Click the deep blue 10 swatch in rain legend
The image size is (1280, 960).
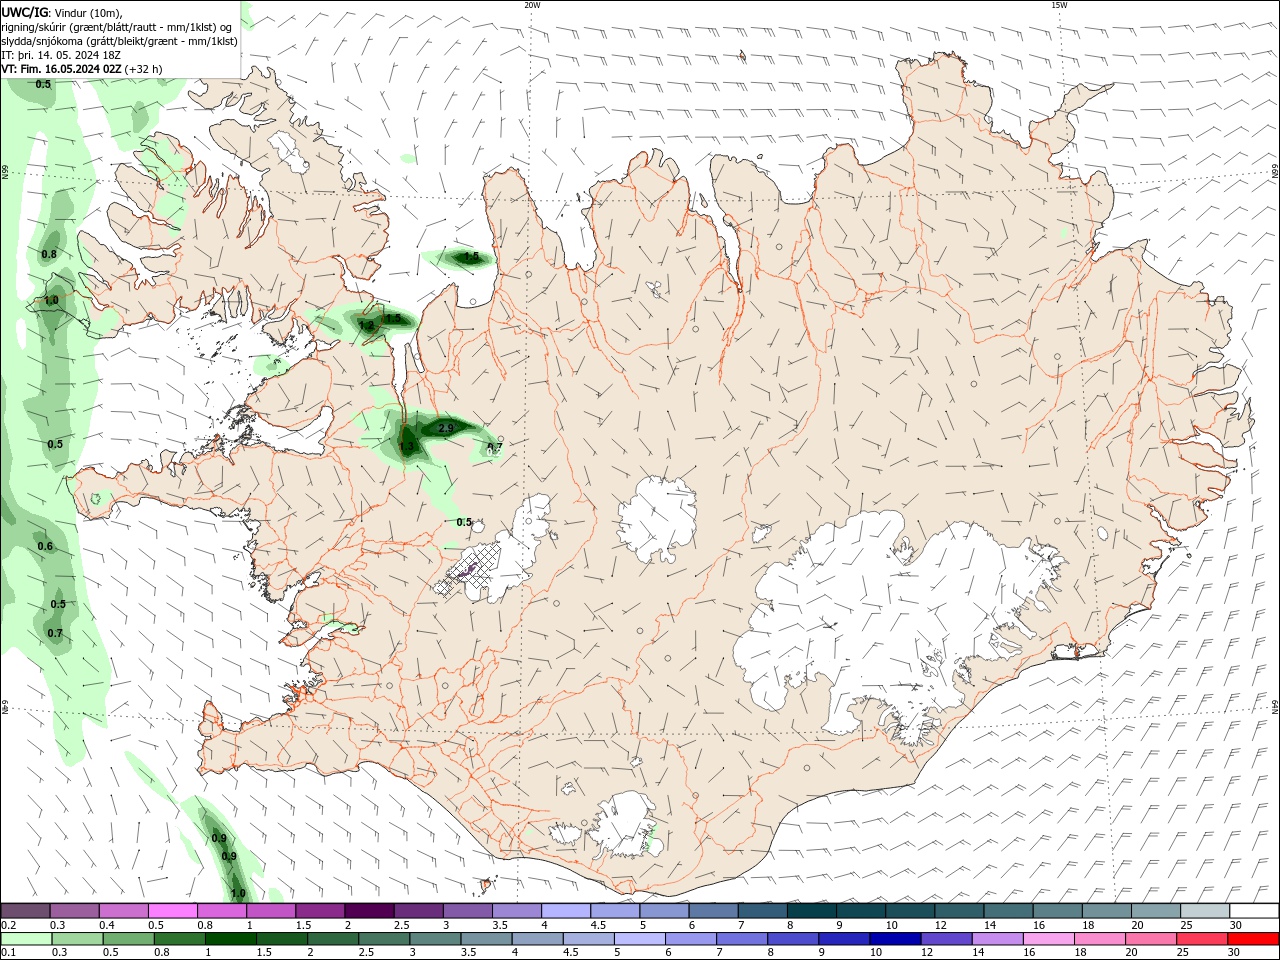pyautogui.click(x=893, y=939)
